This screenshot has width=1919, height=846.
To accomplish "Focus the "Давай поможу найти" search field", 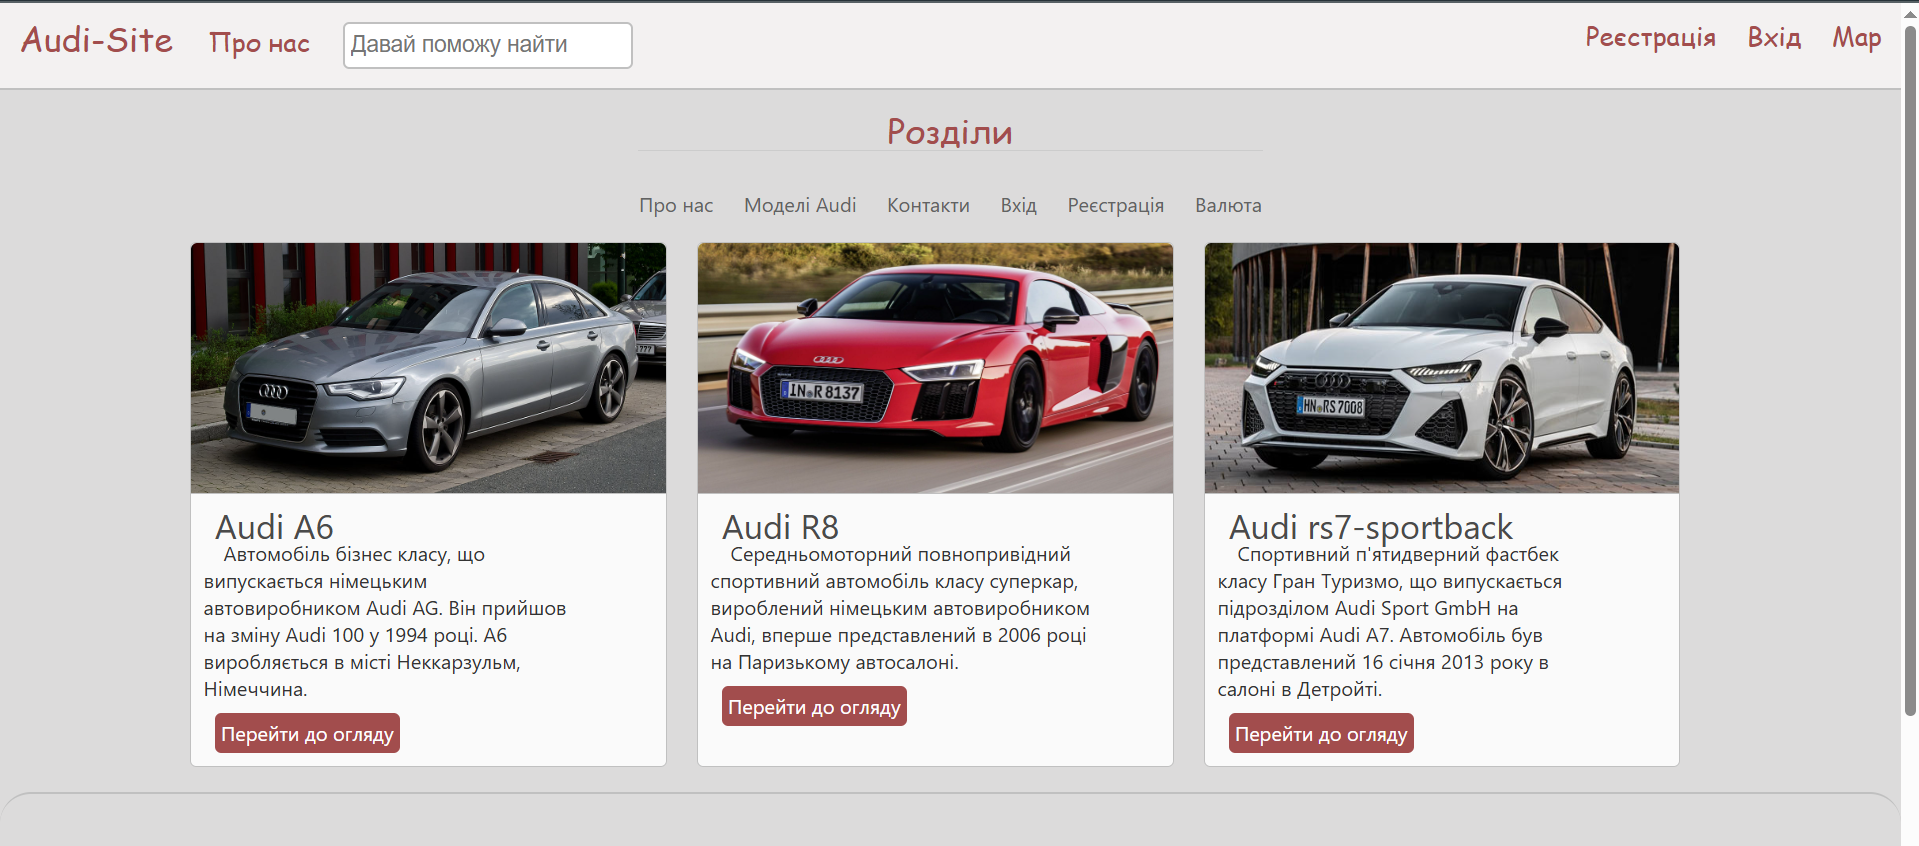I will tap(488, 45).
